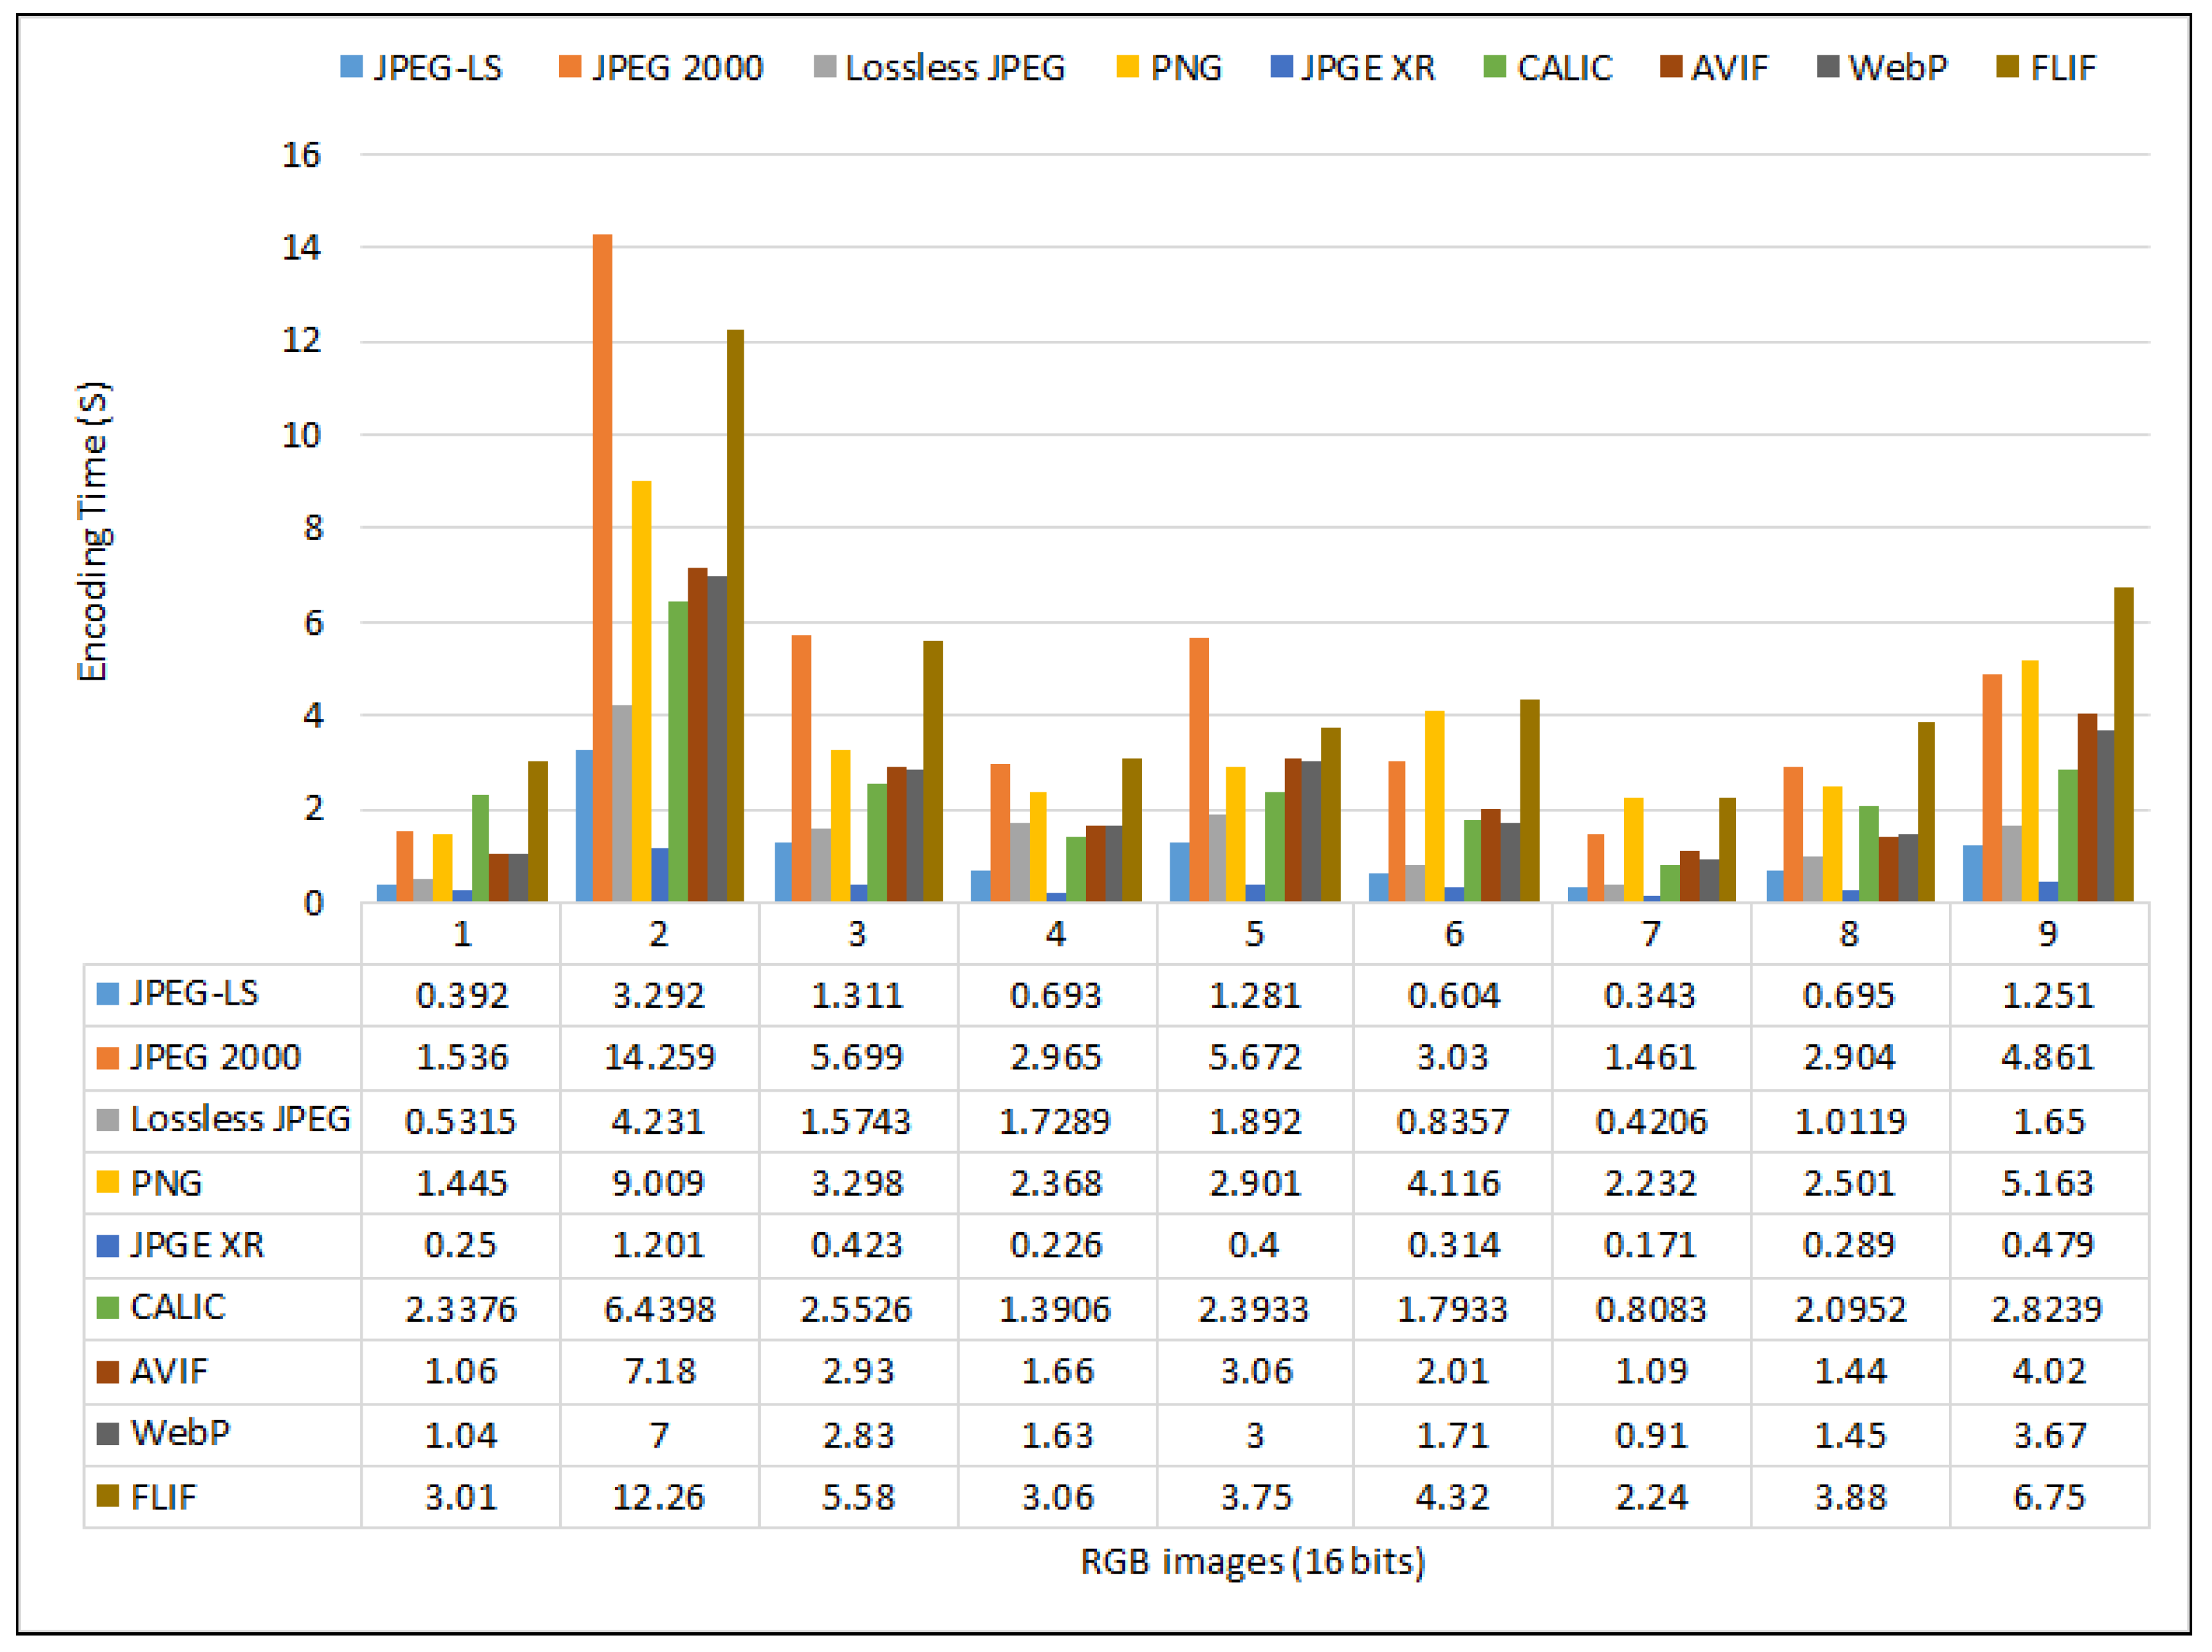Viewport: 2212px width, 1652px height.
Task: Select the FLIF legend entry at top
Action: [x=2062, y=67]
